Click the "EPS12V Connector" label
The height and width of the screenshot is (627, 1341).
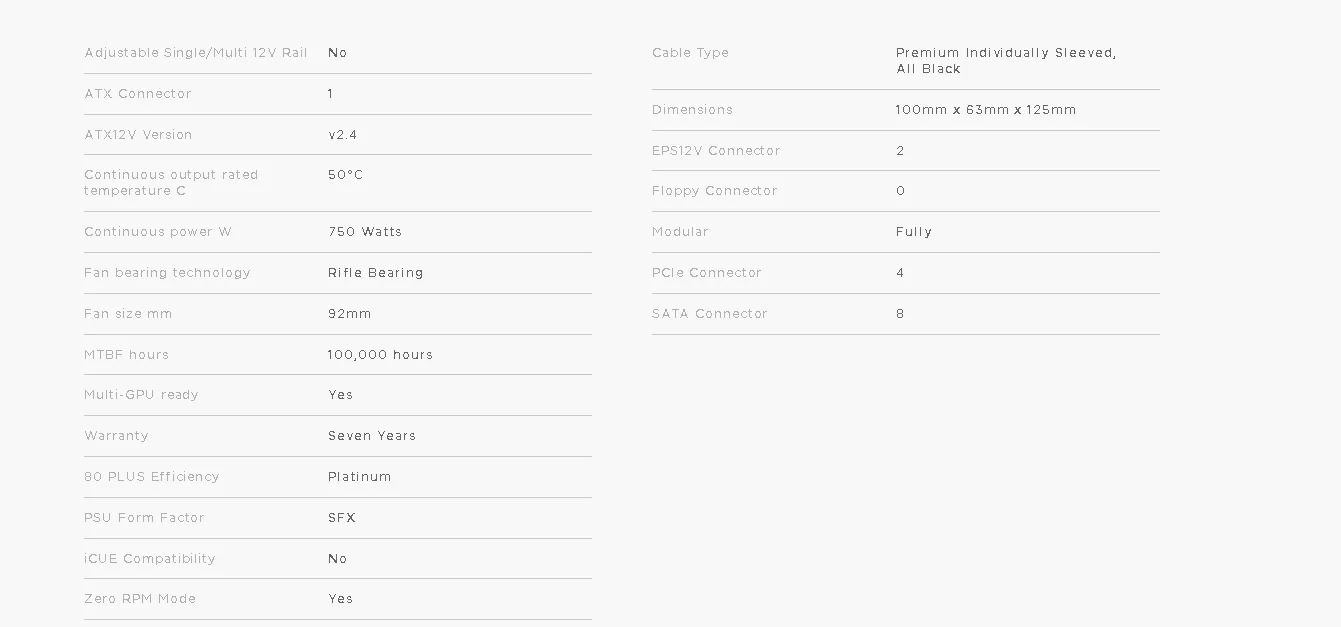pos(716,151)
